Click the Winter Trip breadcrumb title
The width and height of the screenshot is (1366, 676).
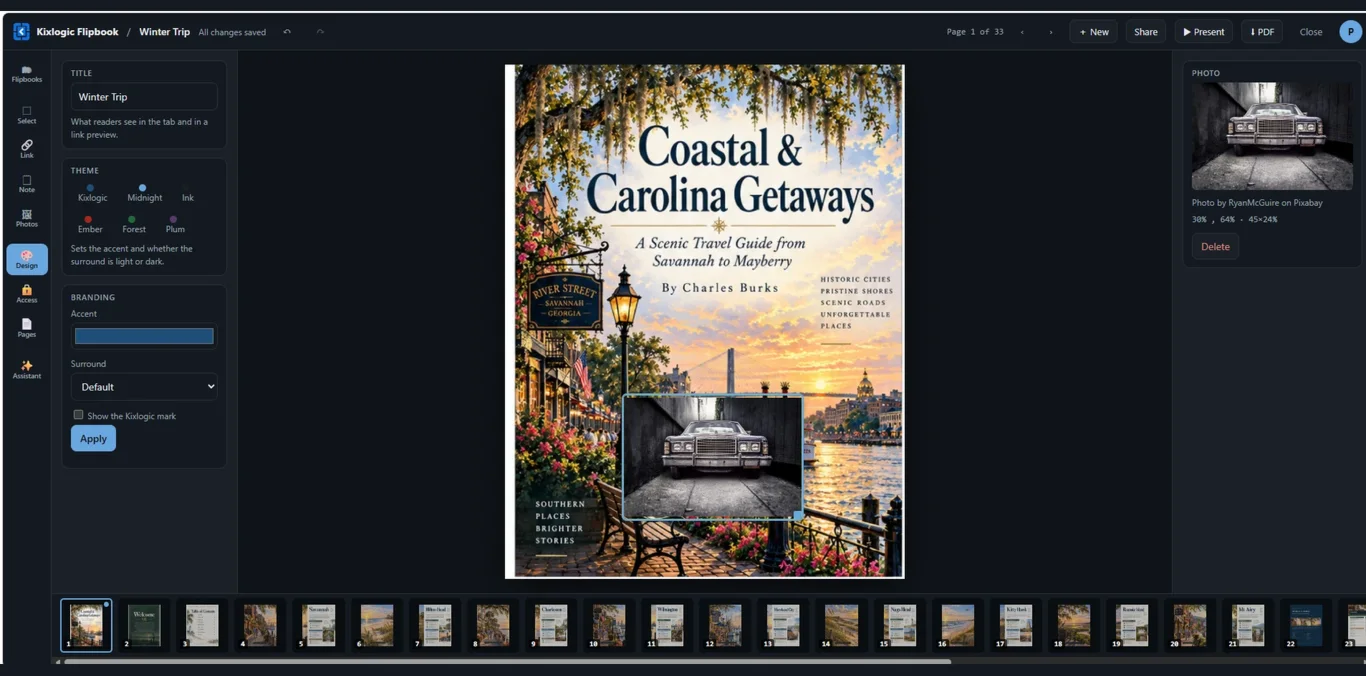coord(164,32)
